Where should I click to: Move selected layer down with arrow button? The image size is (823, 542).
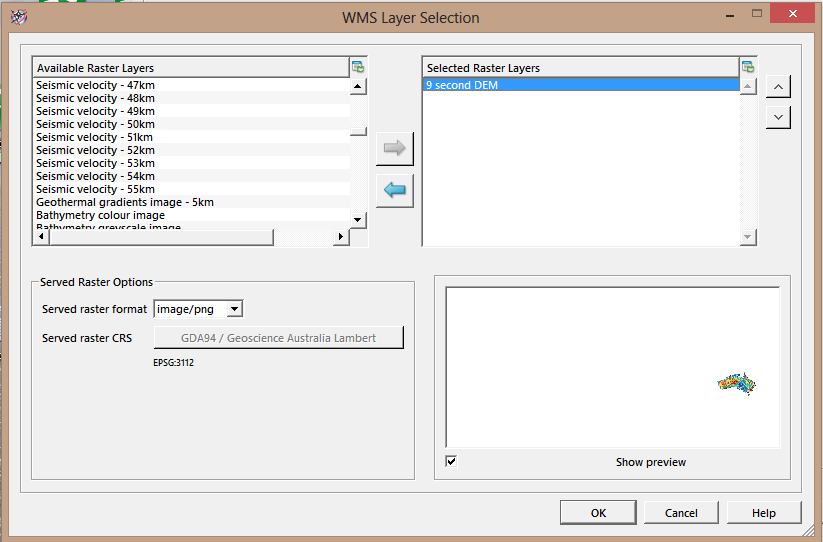(x=778, y=117)
